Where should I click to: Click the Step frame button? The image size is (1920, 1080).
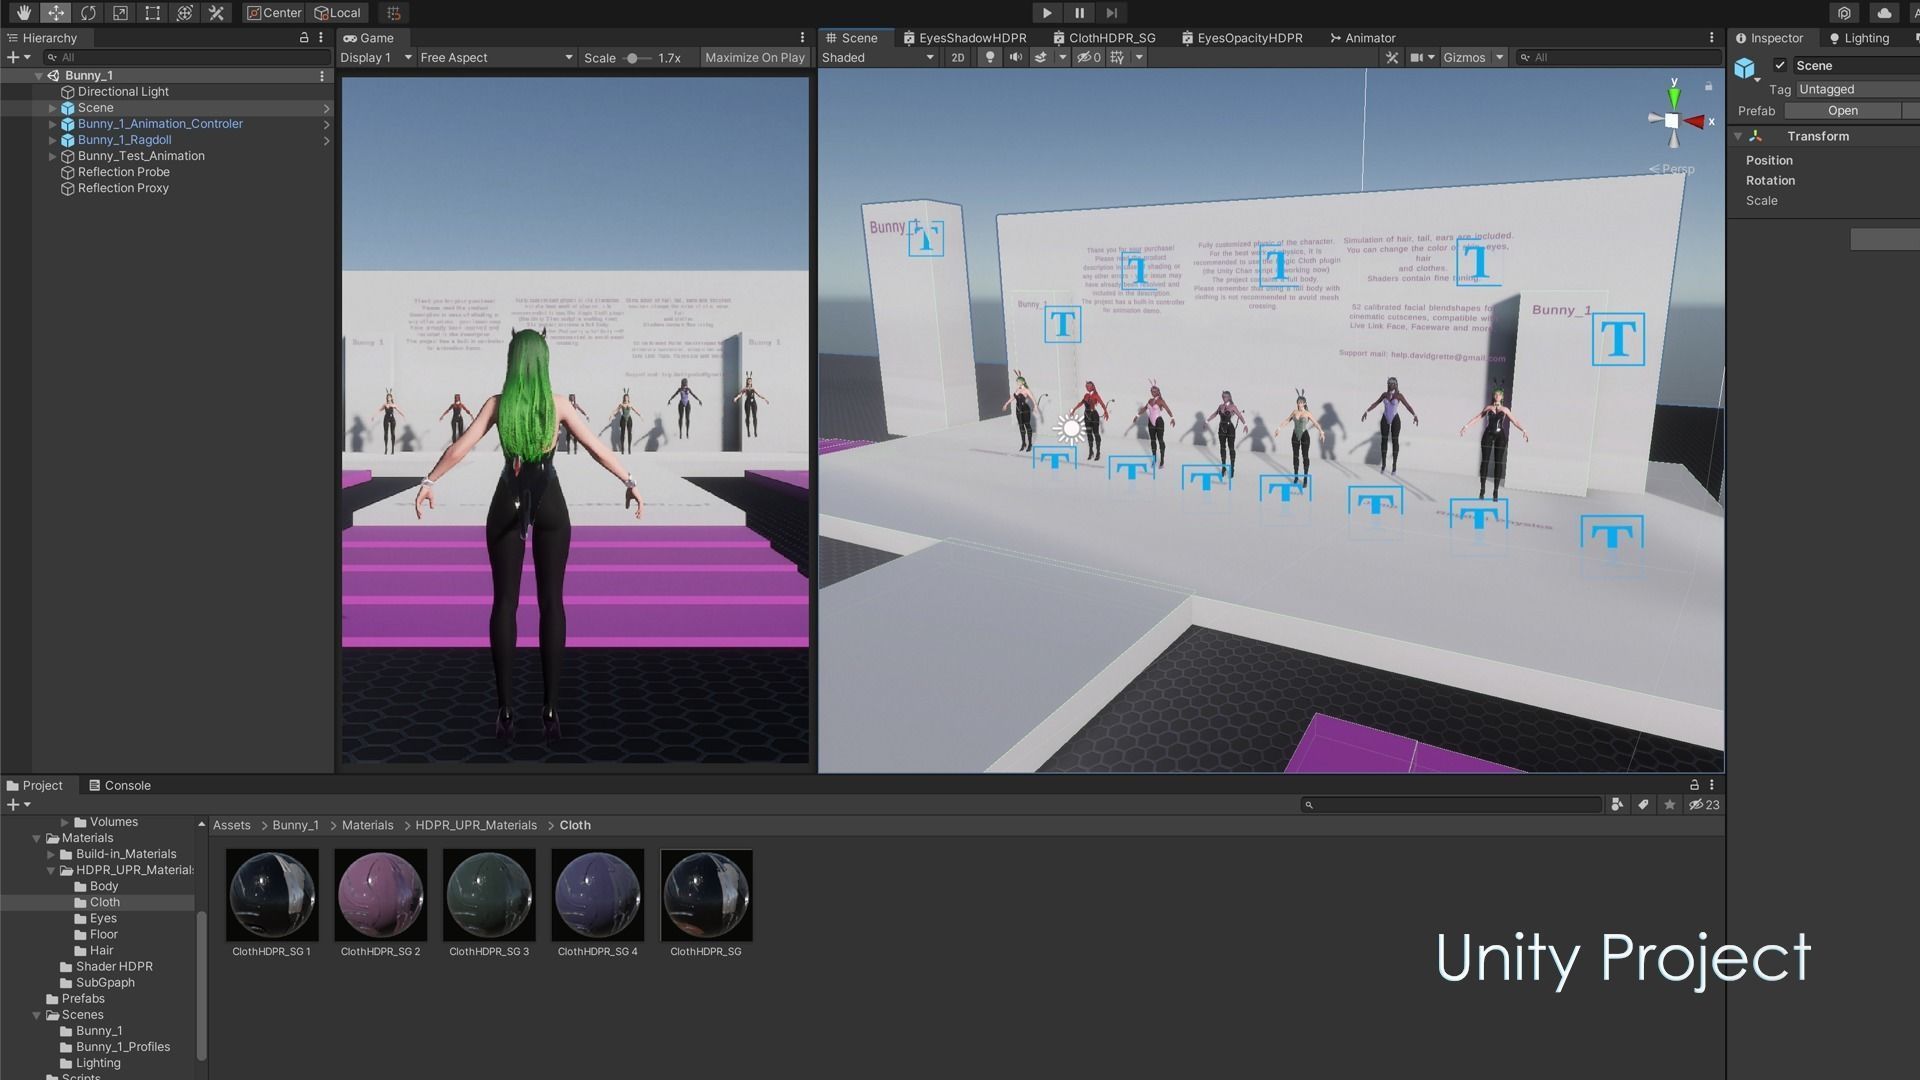(1111, 13)
